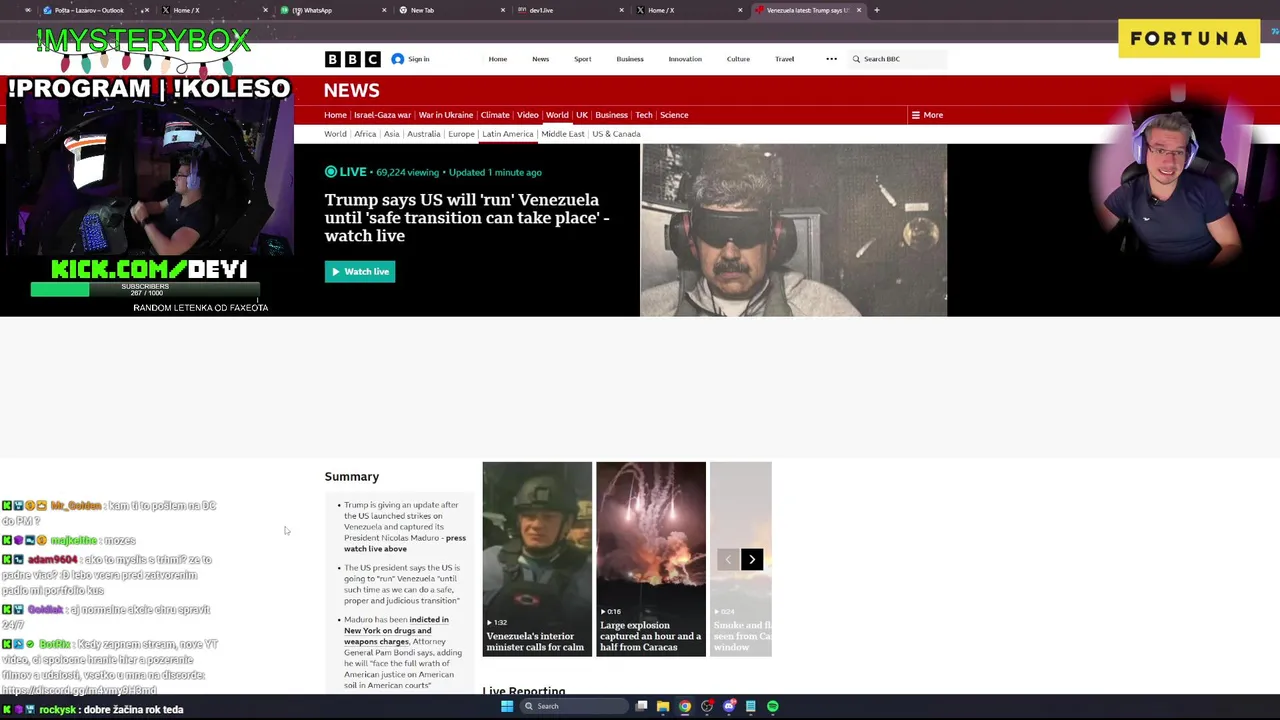1280x720 pixels.
Task: Open Travel in BBC top navigation
Action: [x=784, y=59]
